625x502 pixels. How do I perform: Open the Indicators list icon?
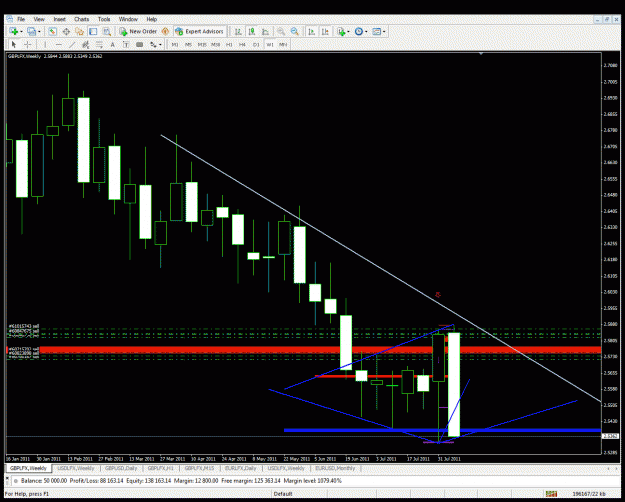341,31
